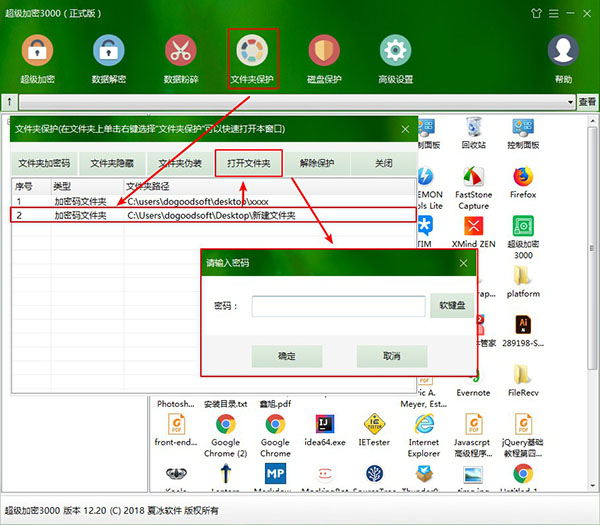Select row 2 新建文件夹 in the list
The image size is (600, 525).
pos(210,215)
